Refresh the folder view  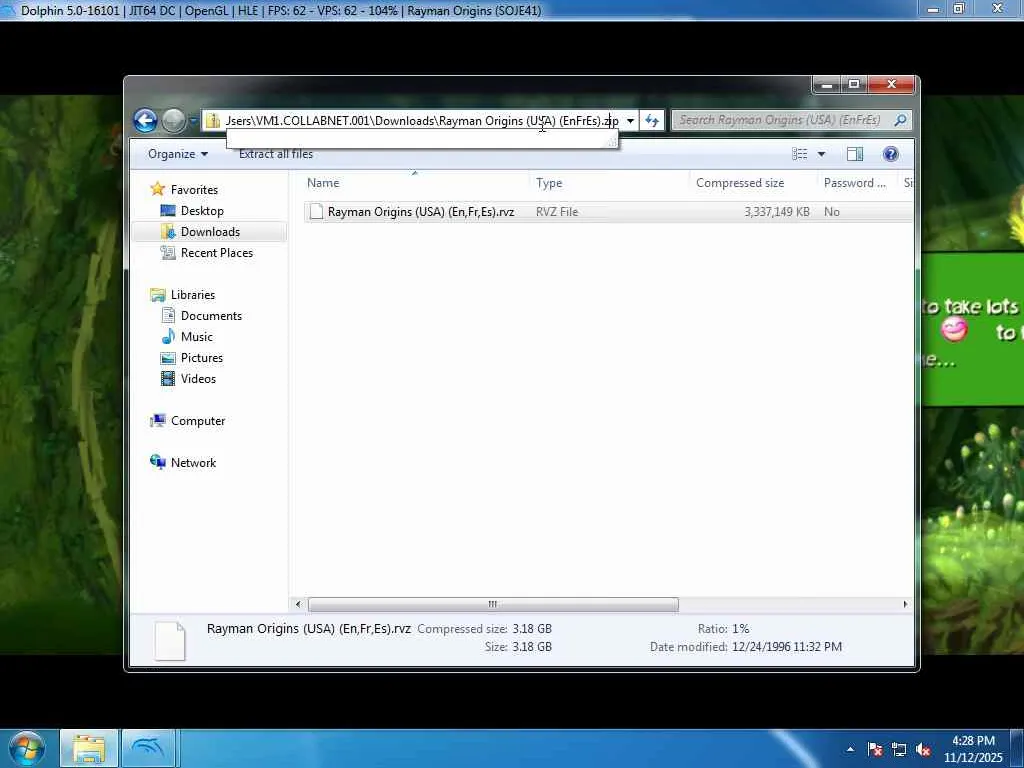coord(652,120)
